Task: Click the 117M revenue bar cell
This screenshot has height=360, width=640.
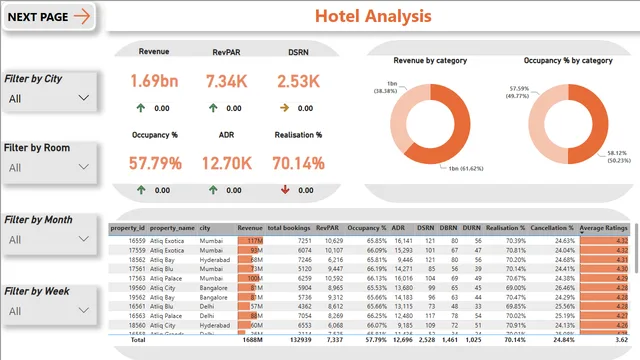Action: tap(251, 241)
